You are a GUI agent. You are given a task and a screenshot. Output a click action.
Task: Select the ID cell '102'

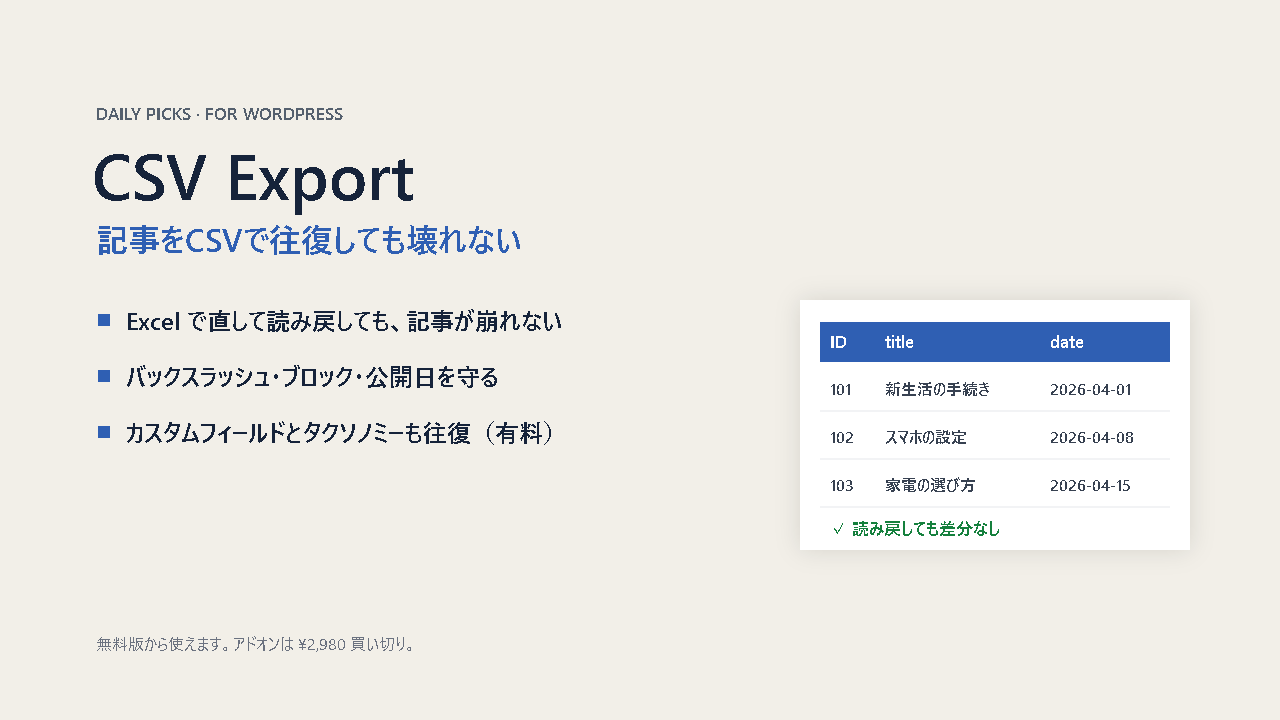[x=842, y=438]
